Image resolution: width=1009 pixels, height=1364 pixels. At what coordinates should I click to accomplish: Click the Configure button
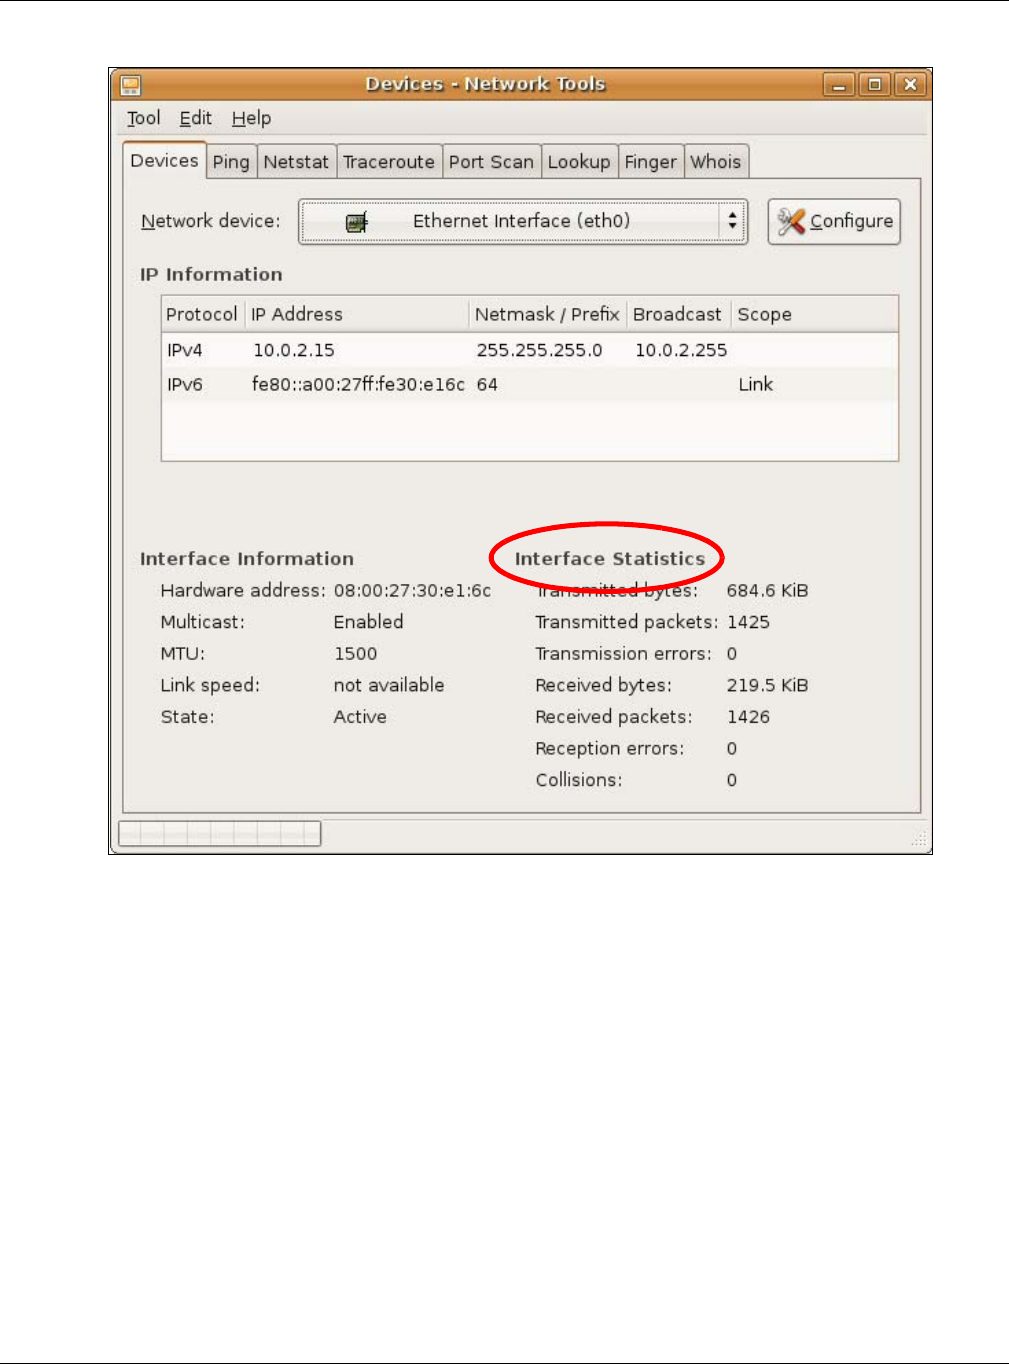click(834, 221)
